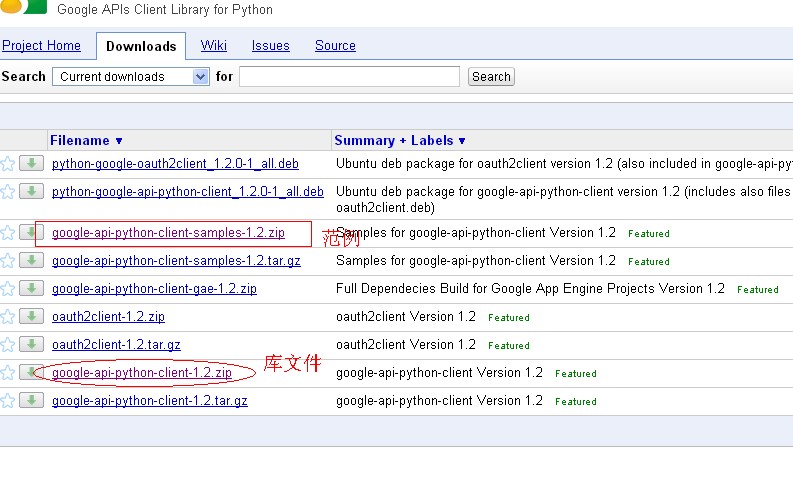
Task: Click download arrow for google-api-python-client-1.2.tar.gz
Action: [x=31, y=400]
